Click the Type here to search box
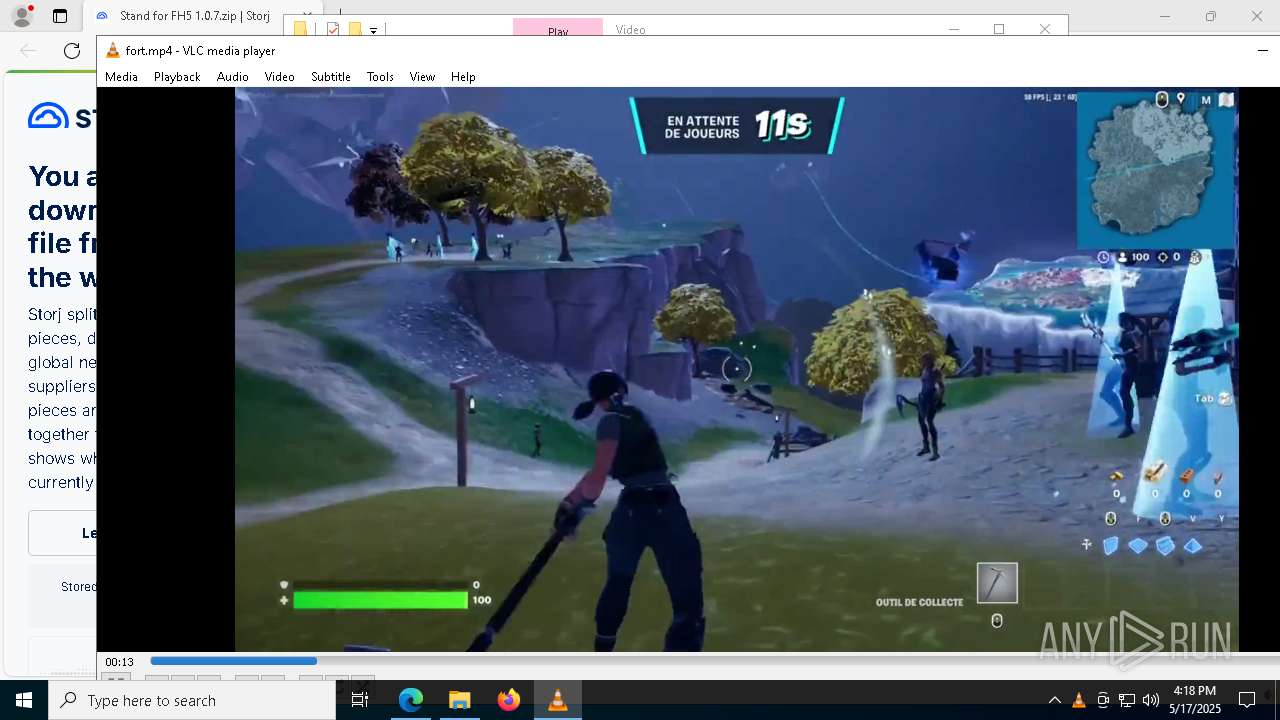This screenshot has height=720, width=1280. point(192,700)
